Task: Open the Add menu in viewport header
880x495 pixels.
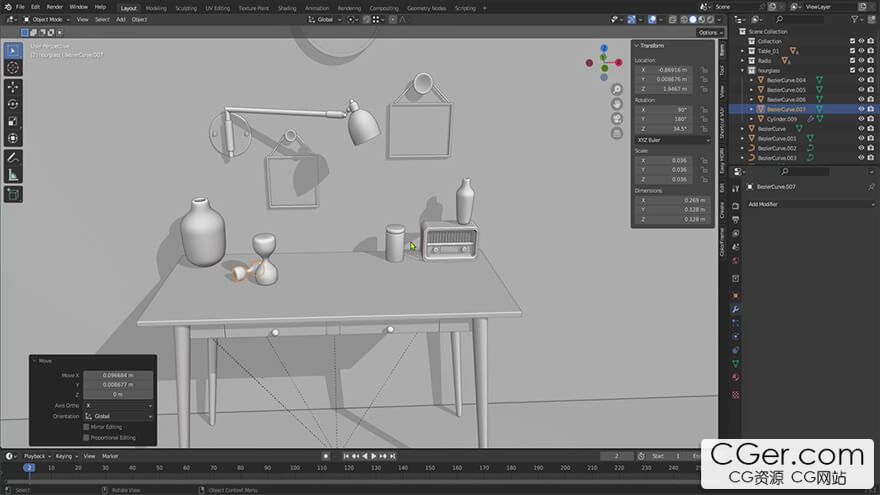Action: (121, 20)
